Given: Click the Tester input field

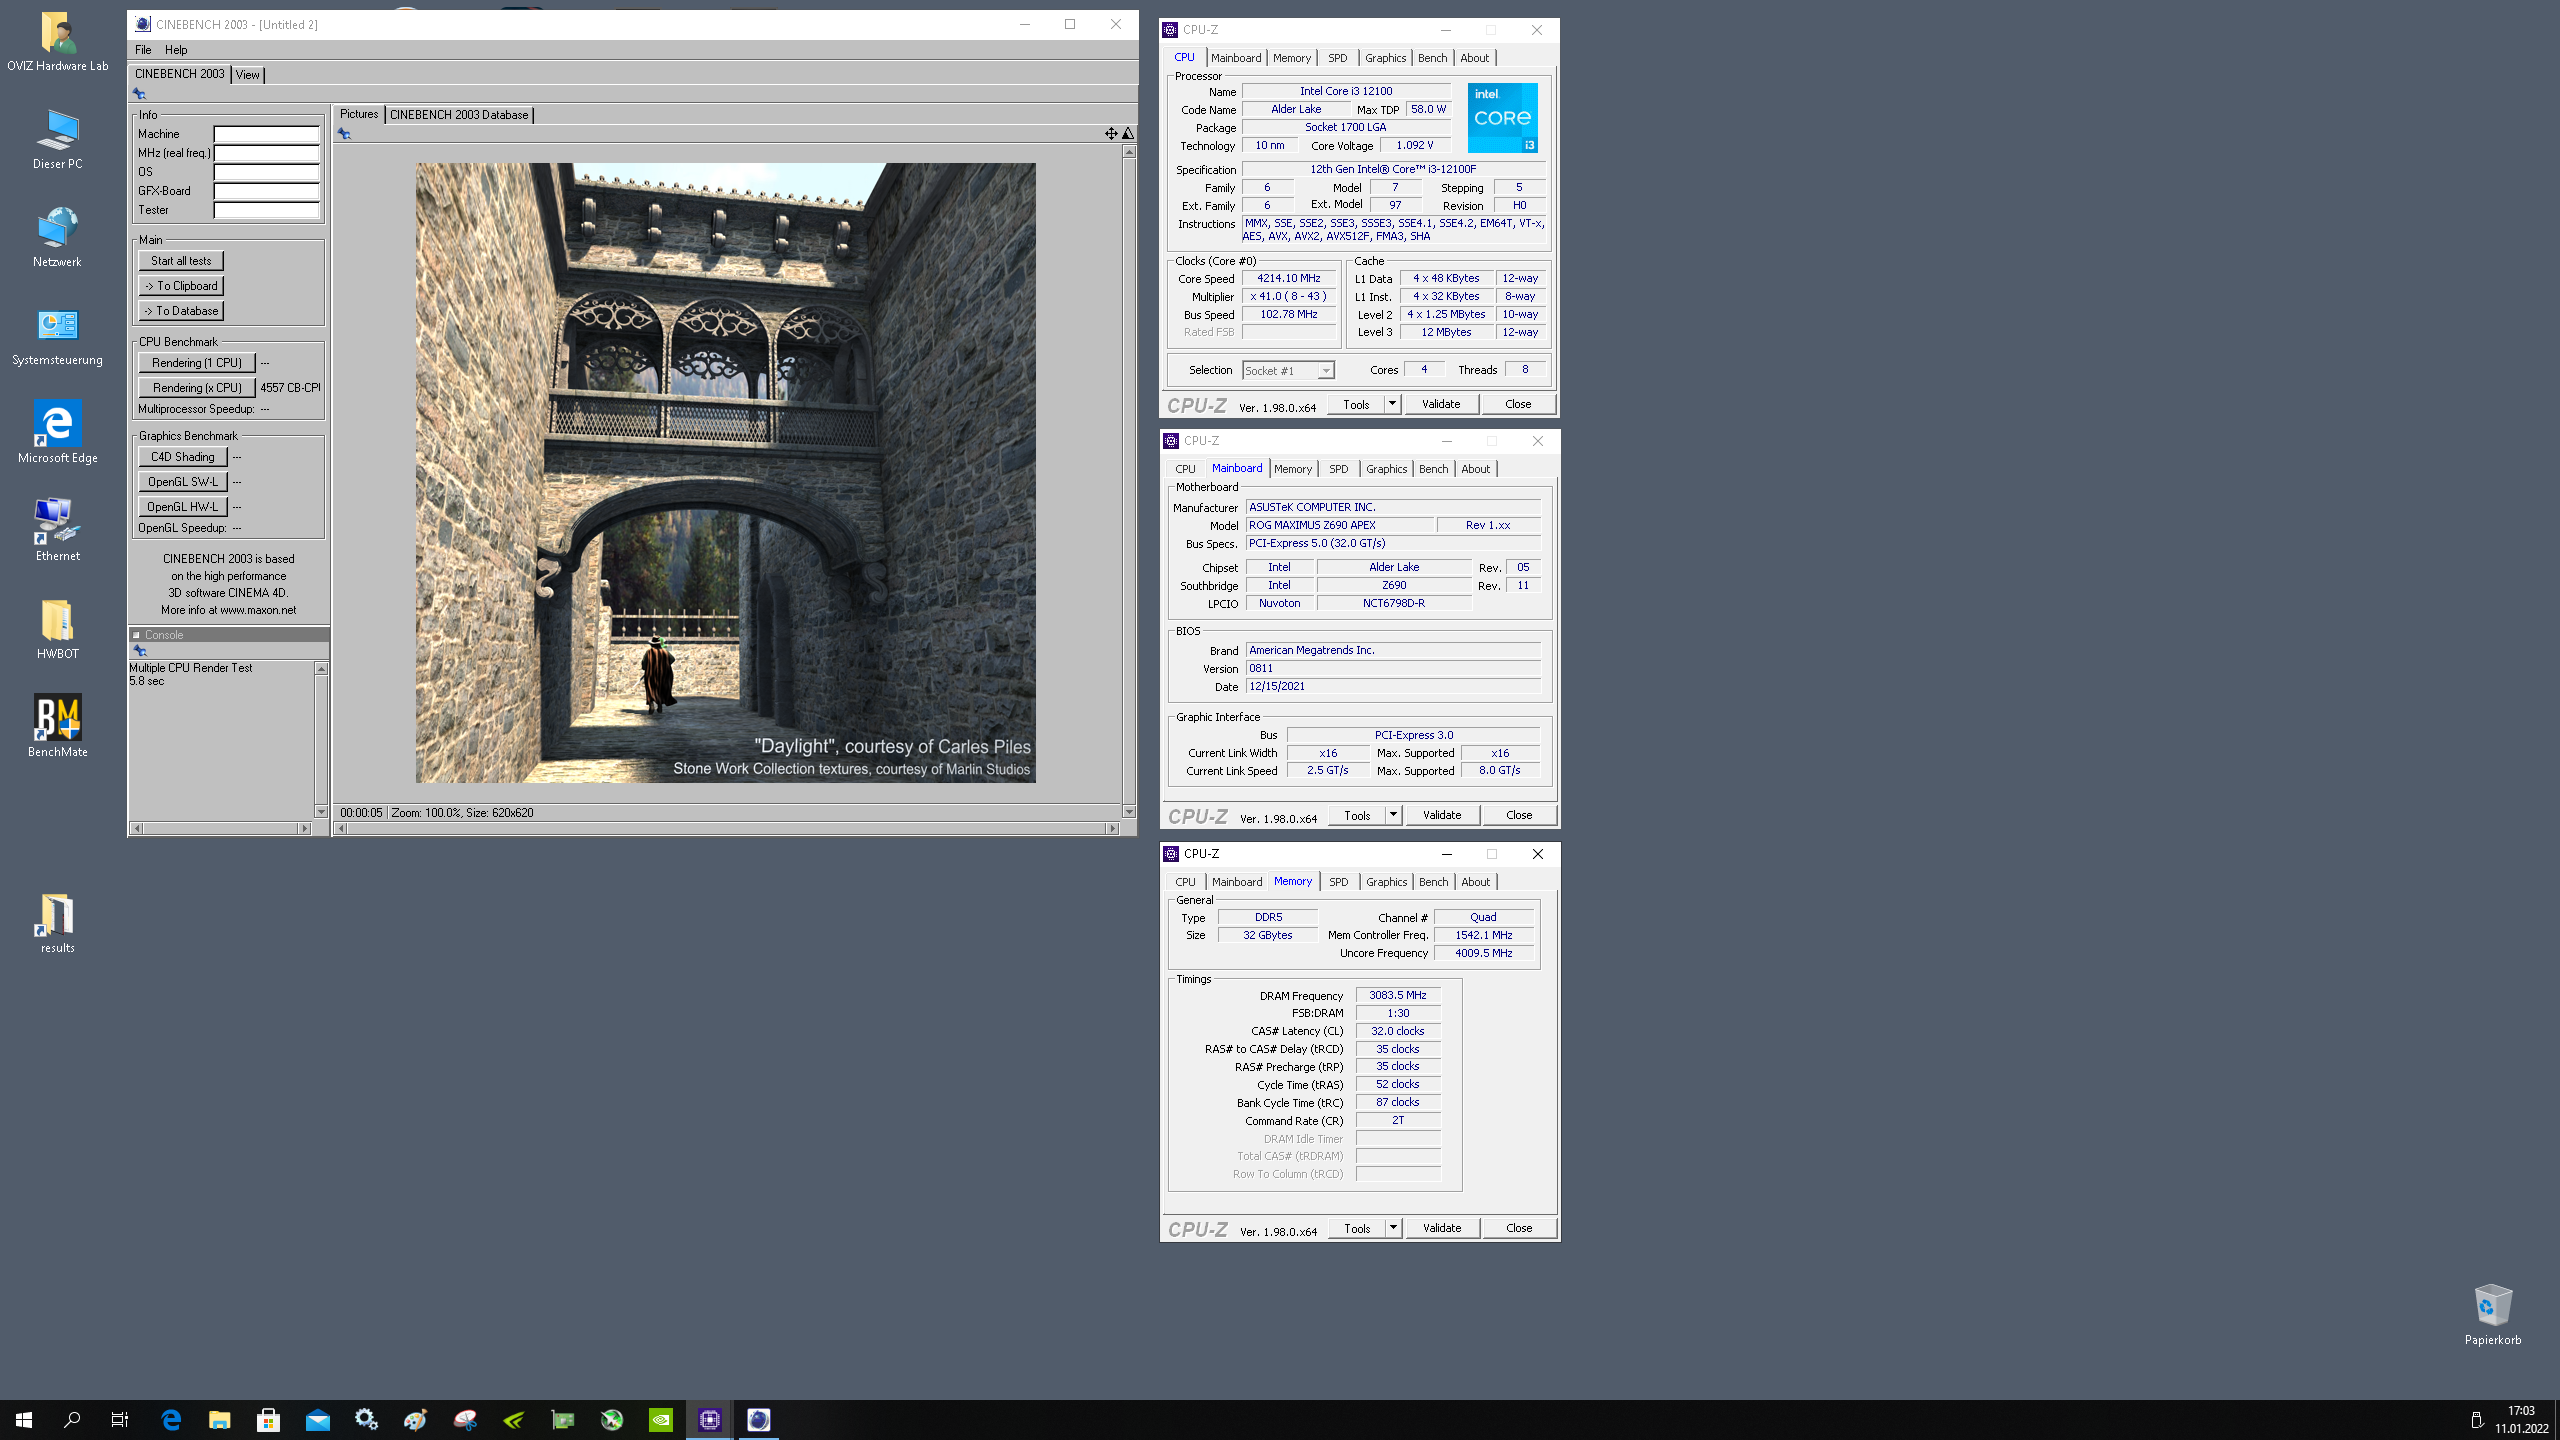Looking at the screenshot, I should (266, 210).
